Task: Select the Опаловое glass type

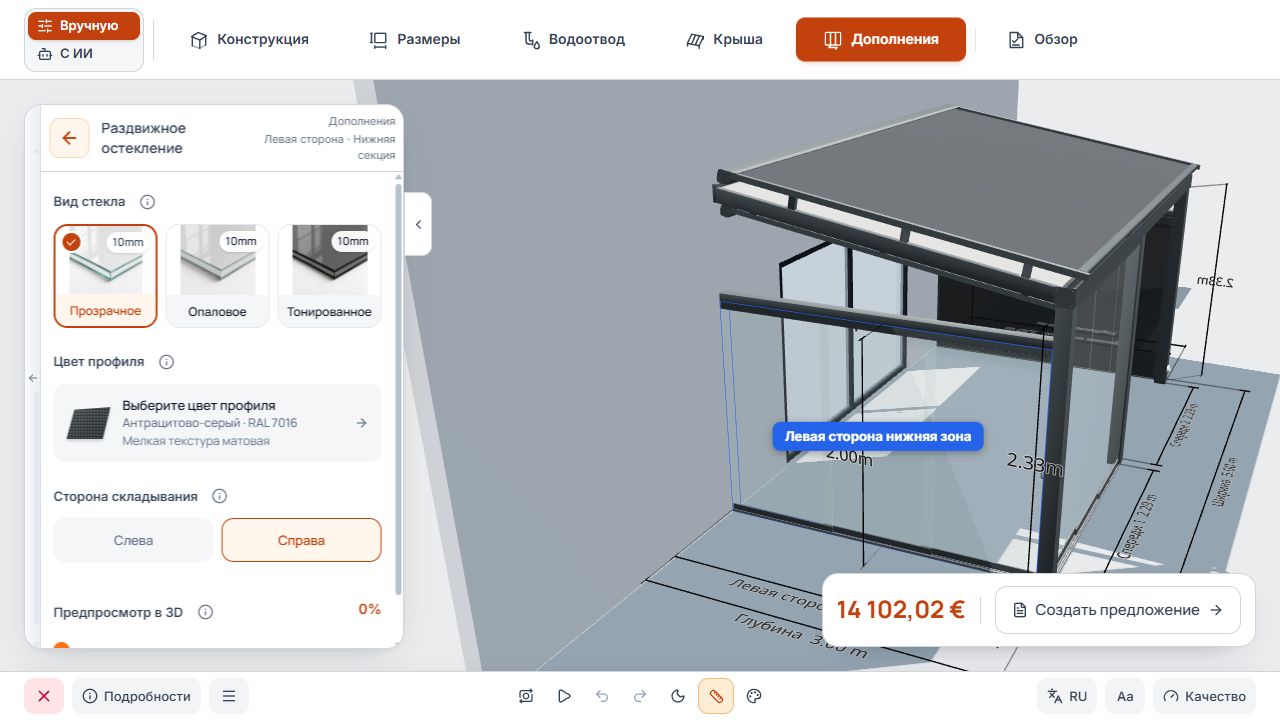Action: (217, 276)
